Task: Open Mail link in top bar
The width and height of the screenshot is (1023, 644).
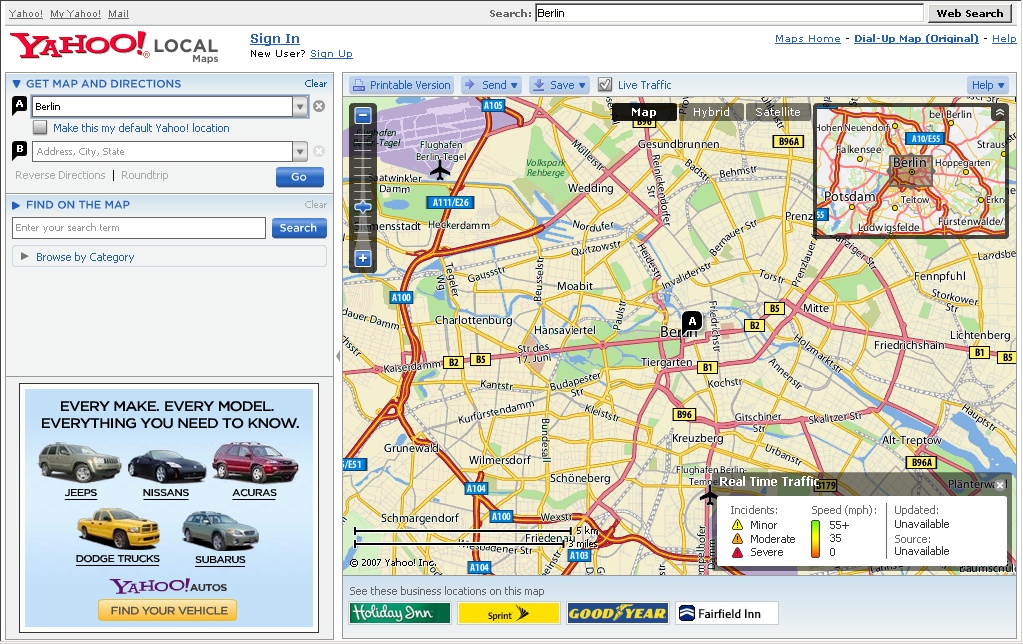Action: tap(118, 14)
